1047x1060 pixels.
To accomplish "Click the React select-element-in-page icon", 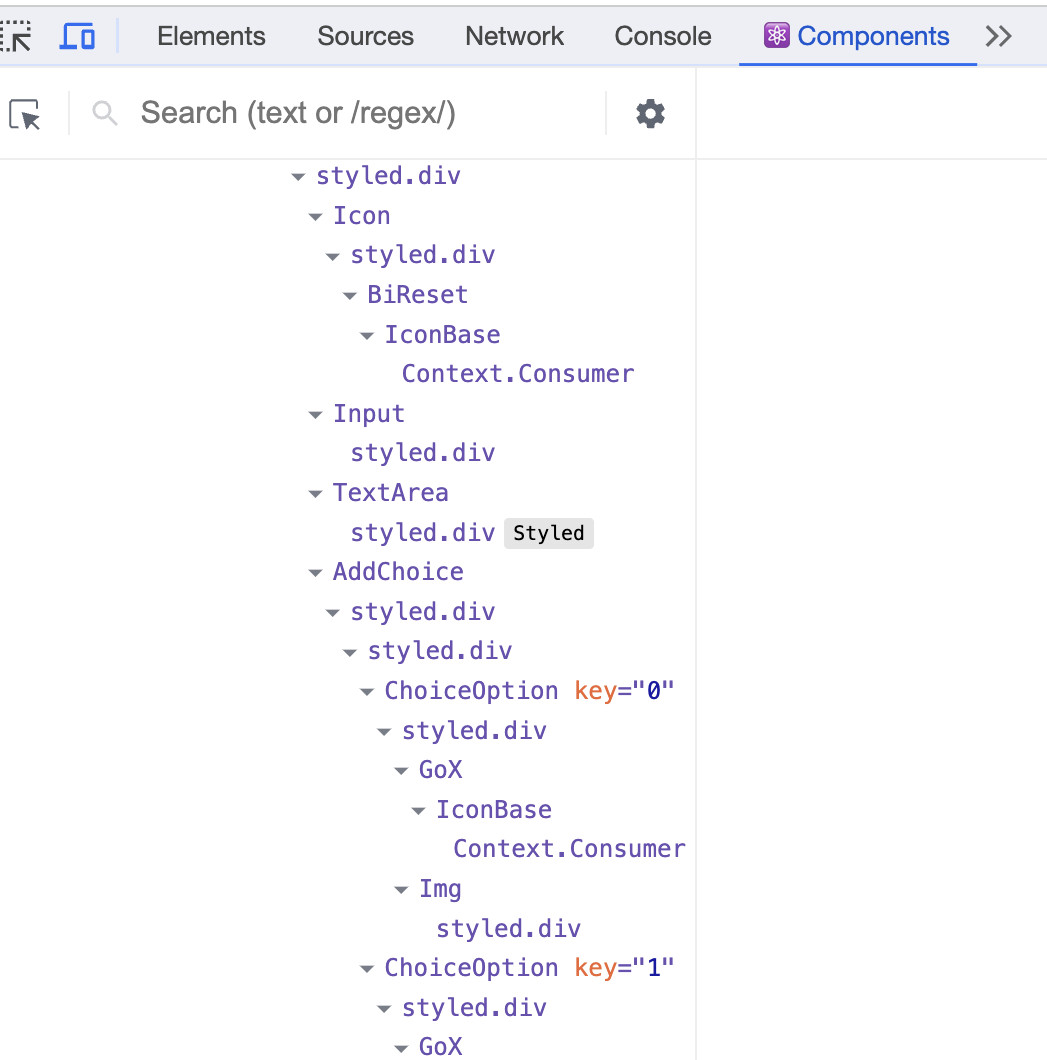I will 25,114.
